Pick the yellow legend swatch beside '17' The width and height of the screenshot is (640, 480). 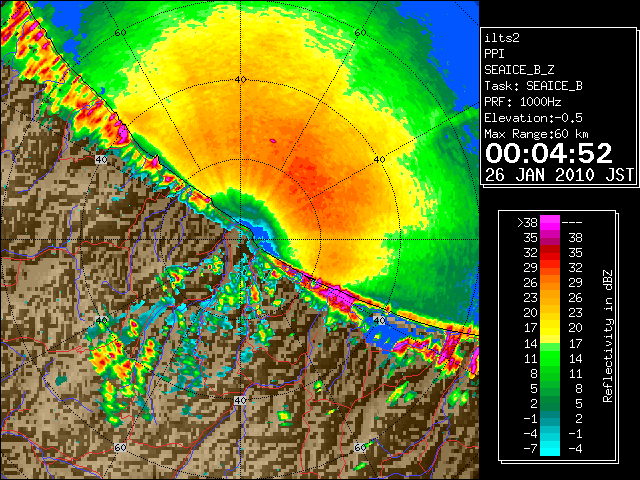pos(550,328)
